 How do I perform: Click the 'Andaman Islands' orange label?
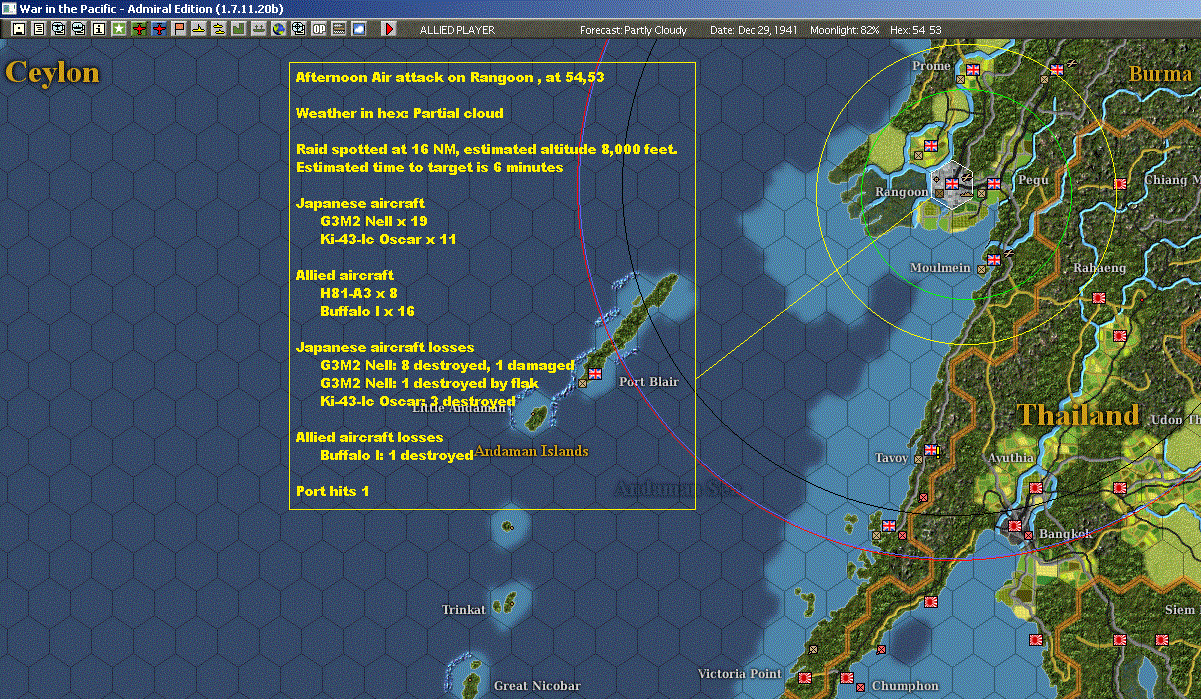(531, 452)
